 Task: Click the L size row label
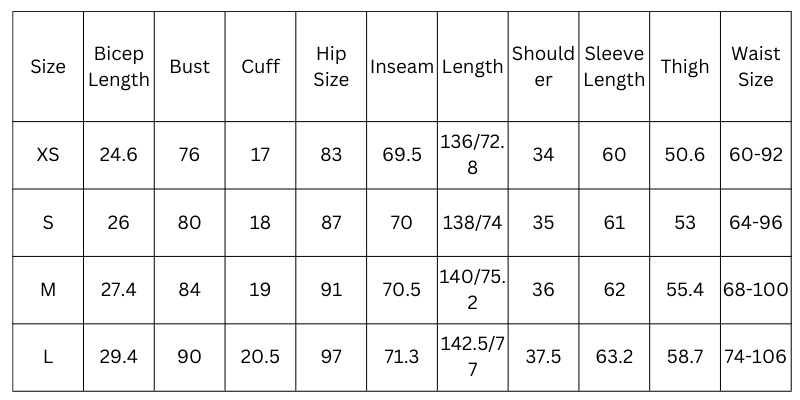pyautogui.click(x=48, y=357)
